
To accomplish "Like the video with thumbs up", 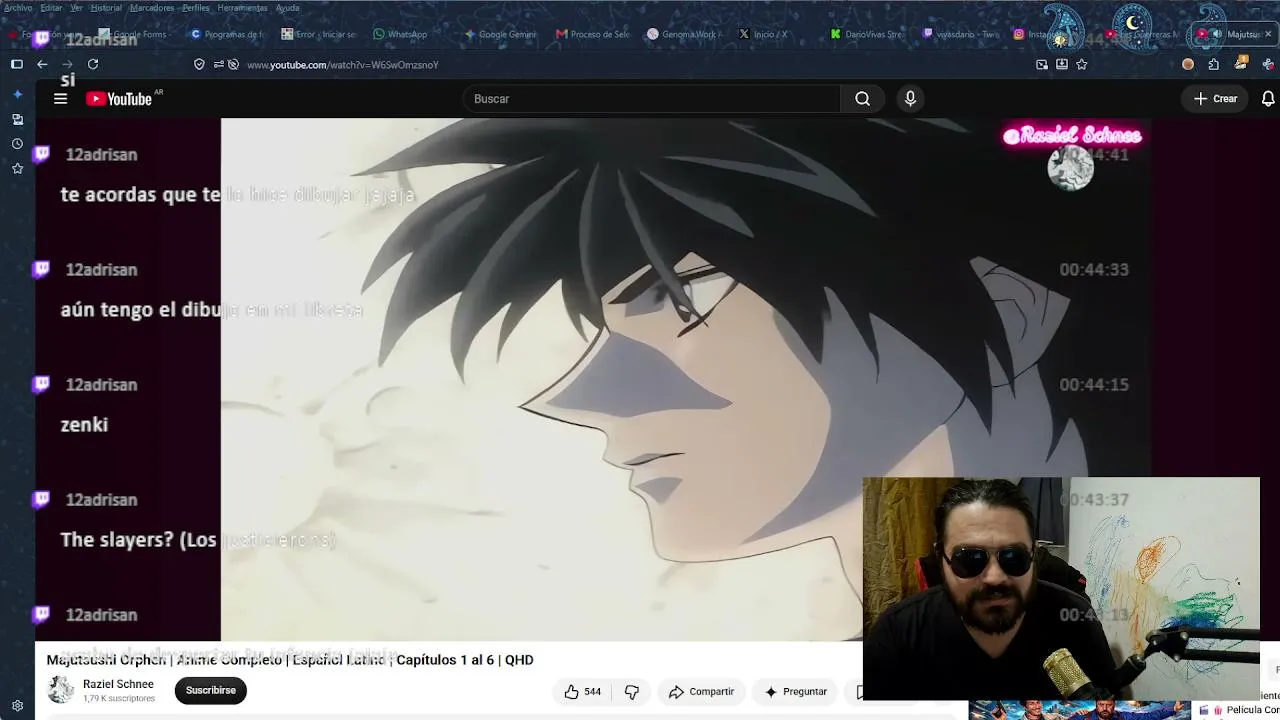I will click(x=582, y=692).
